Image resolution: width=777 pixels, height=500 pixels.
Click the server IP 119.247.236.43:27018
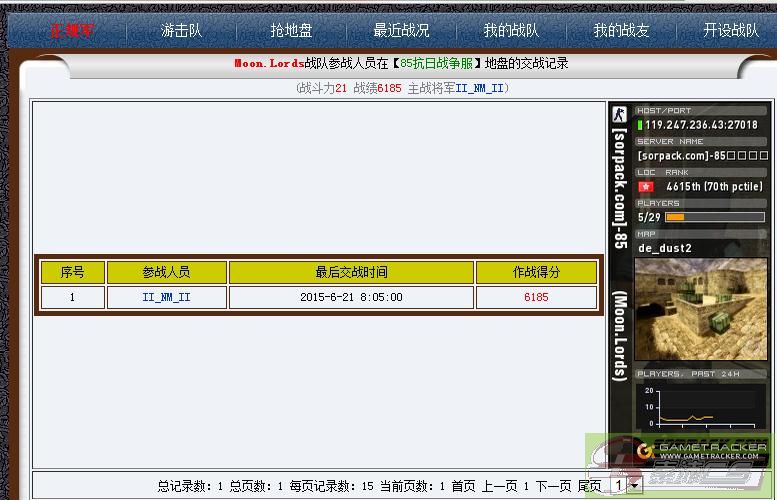[x=701, y=125]
